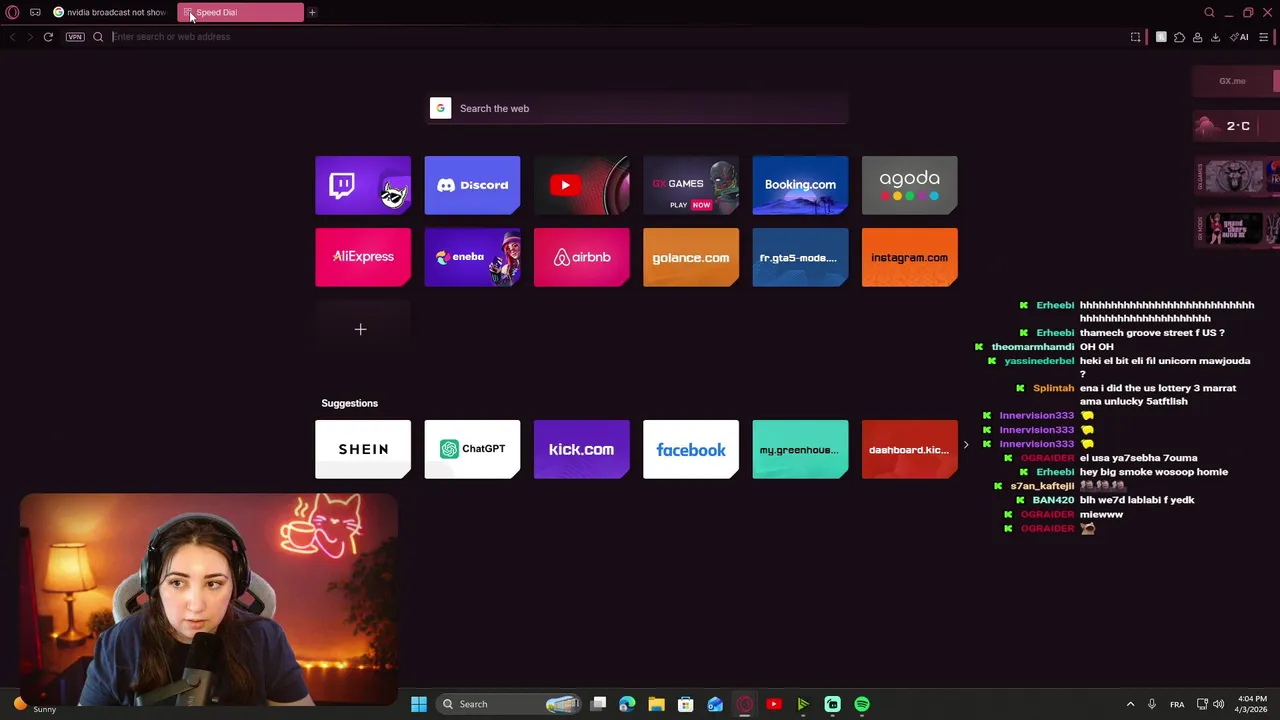
Task: Open the facebook suggestion tile
Action: click(x=691, y=449)
